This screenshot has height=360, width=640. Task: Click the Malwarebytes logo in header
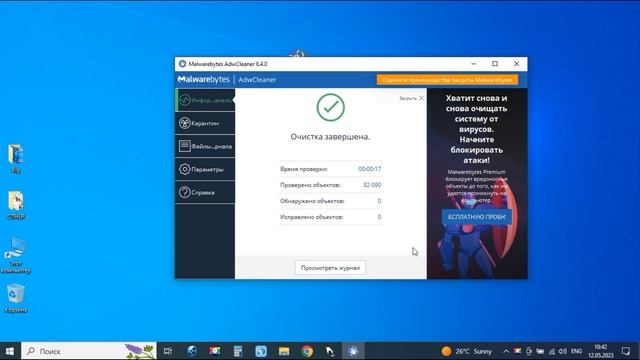(x=203, y=80)
